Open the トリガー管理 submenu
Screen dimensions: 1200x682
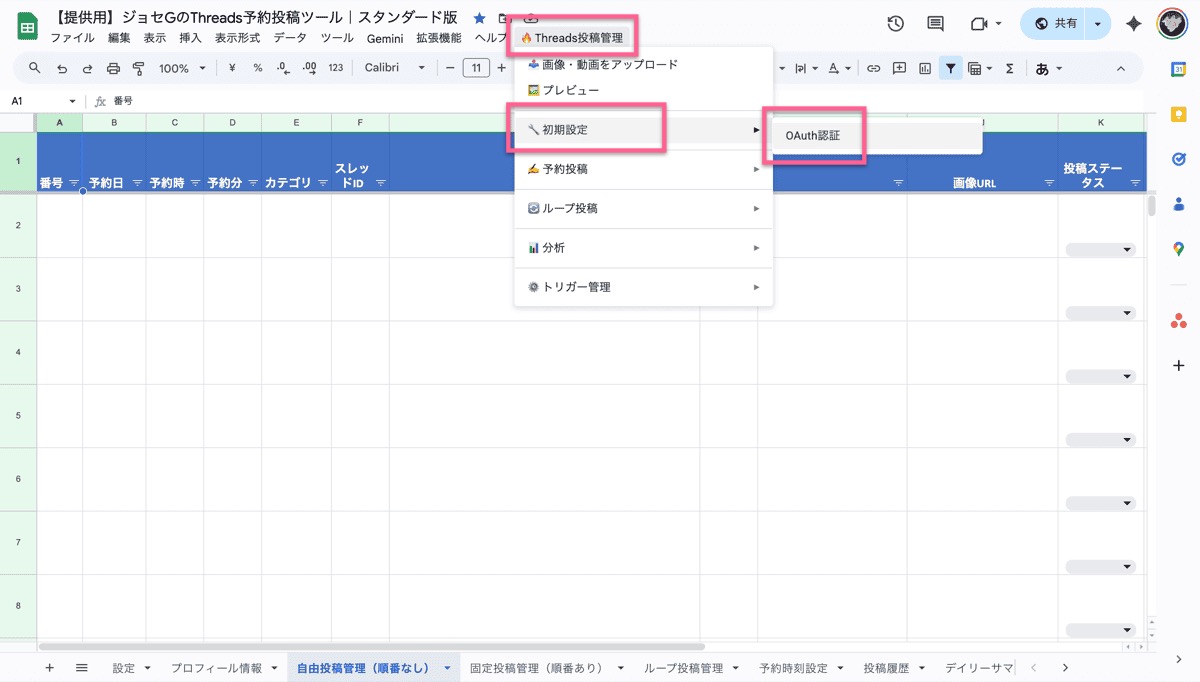[x=643, y=286]
